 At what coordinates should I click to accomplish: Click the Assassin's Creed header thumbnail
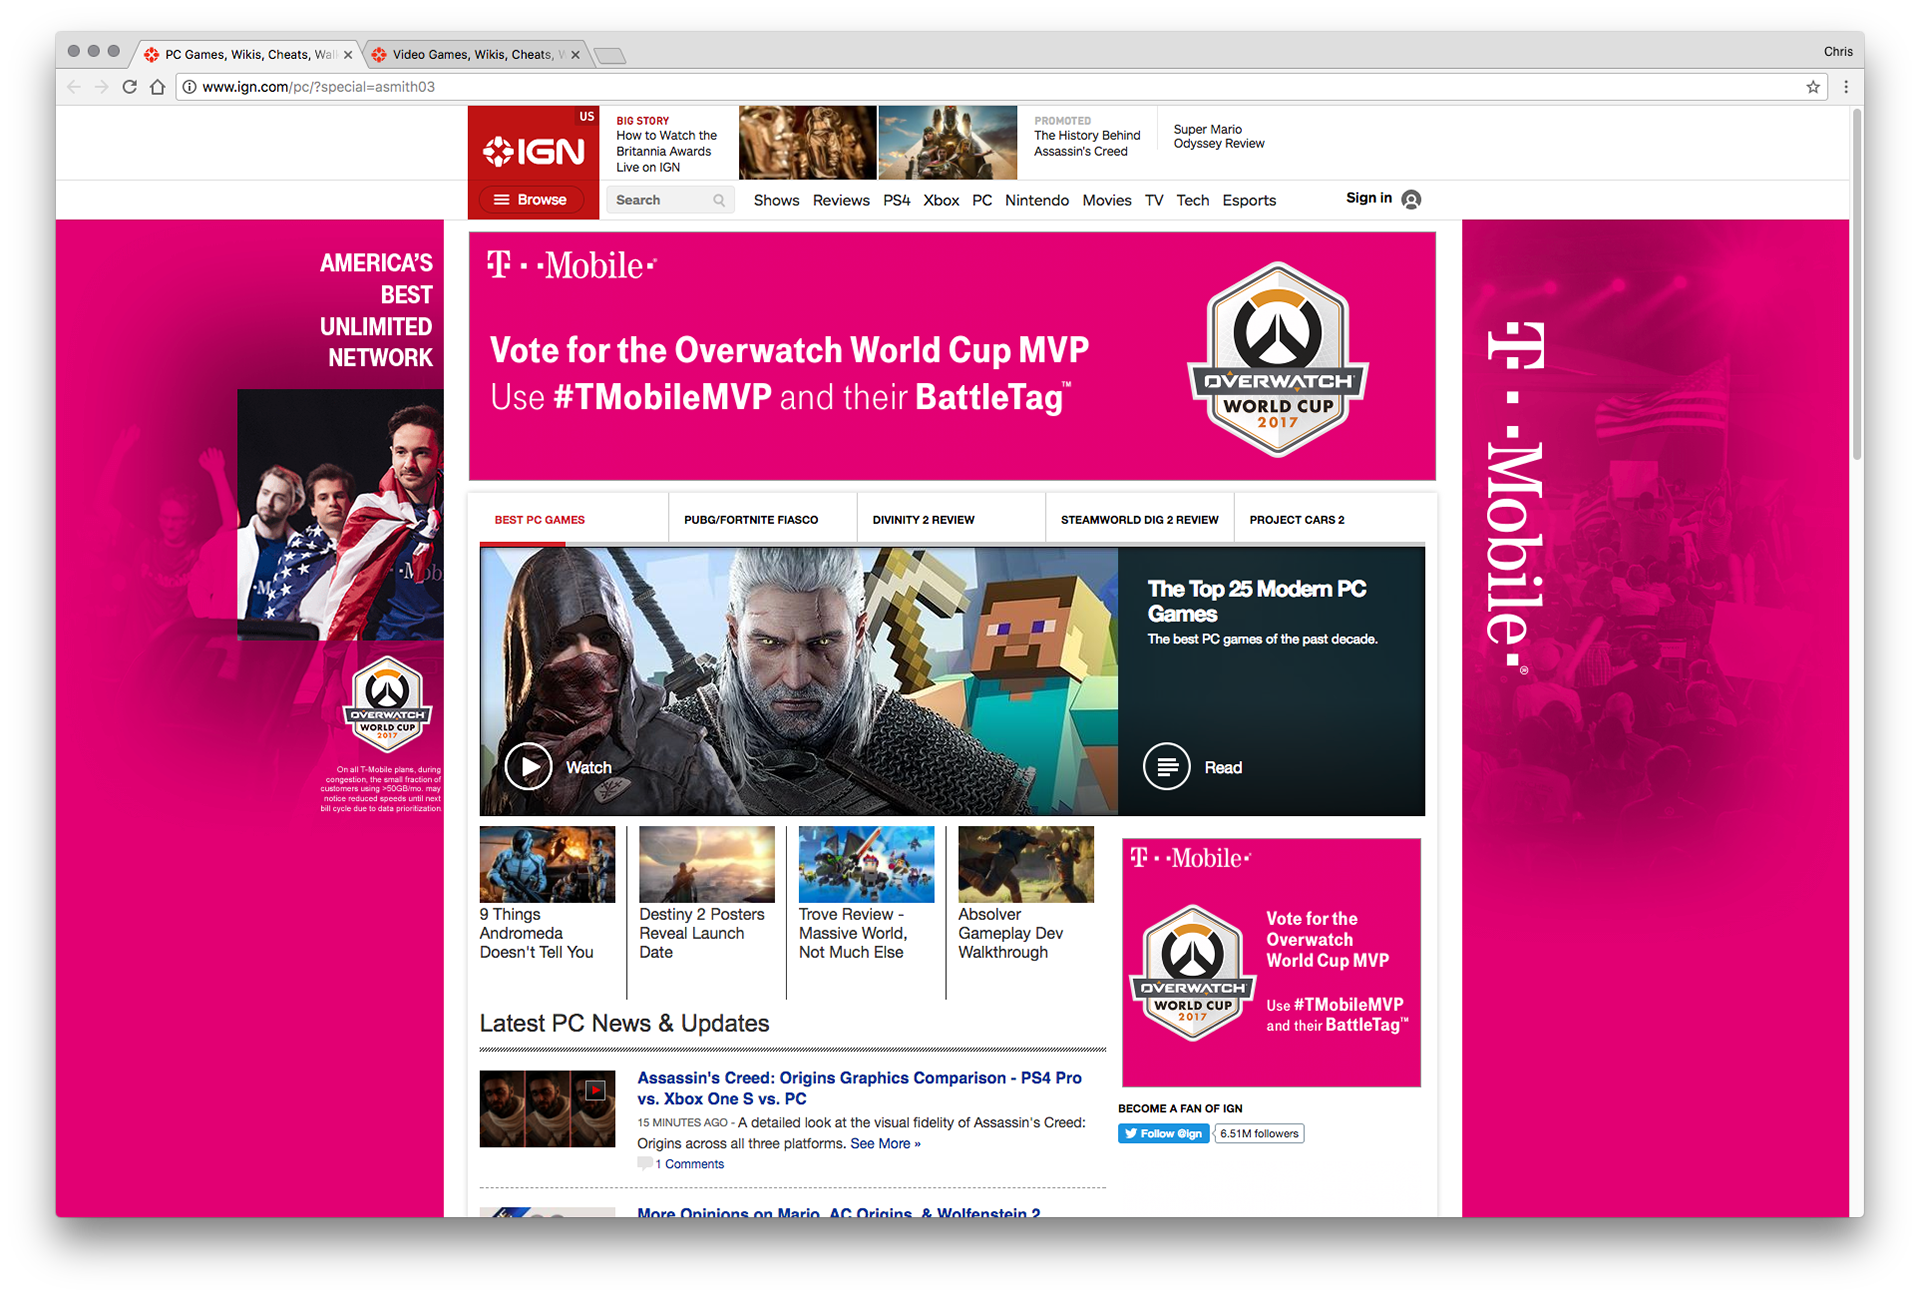tap(947, 142)
